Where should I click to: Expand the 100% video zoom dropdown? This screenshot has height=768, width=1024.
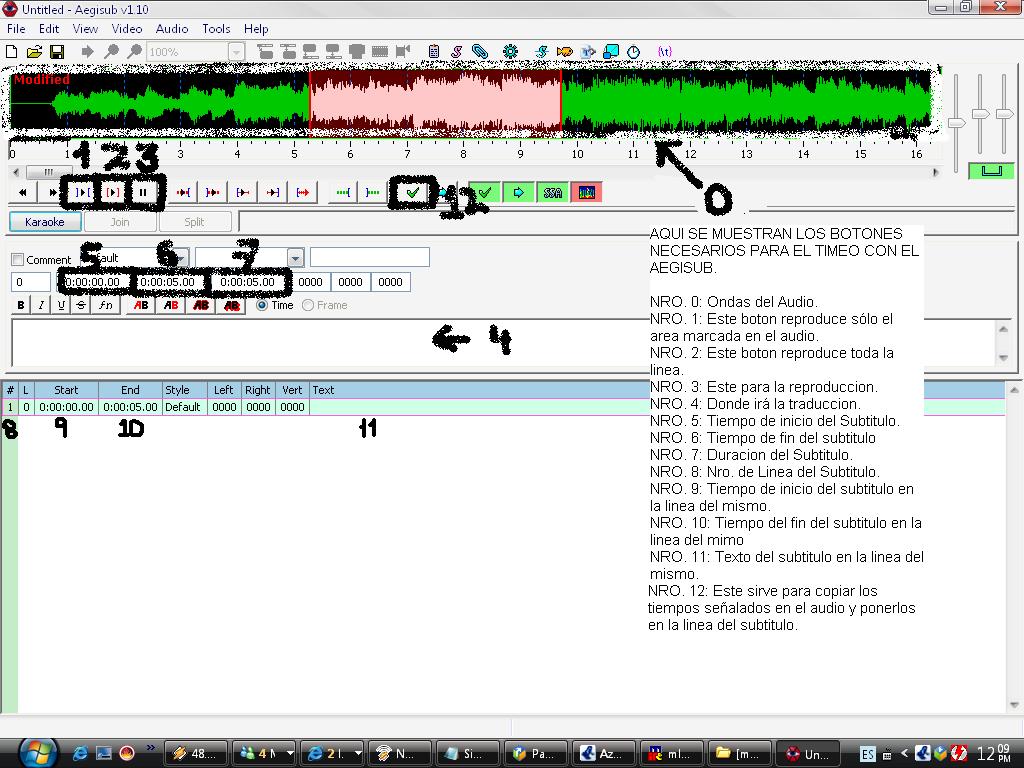pyautogui.click(x=236, y=52)
